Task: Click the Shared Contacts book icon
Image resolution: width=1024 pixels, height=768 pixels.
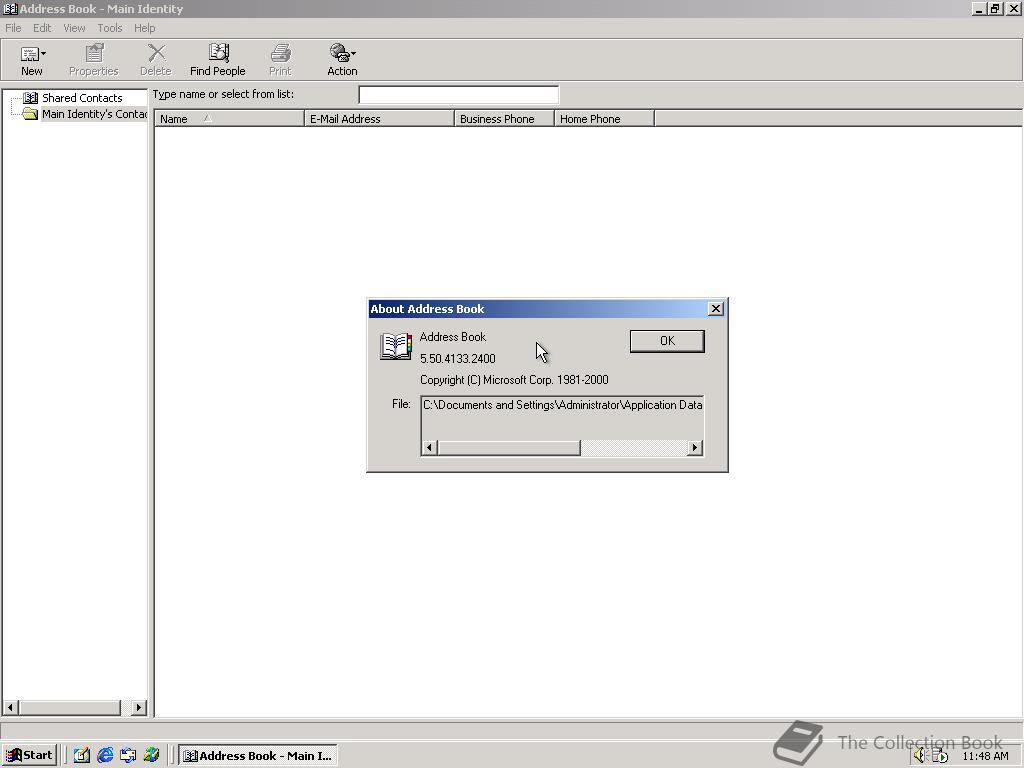Action: pyautogui.click(x=31, y=98)
